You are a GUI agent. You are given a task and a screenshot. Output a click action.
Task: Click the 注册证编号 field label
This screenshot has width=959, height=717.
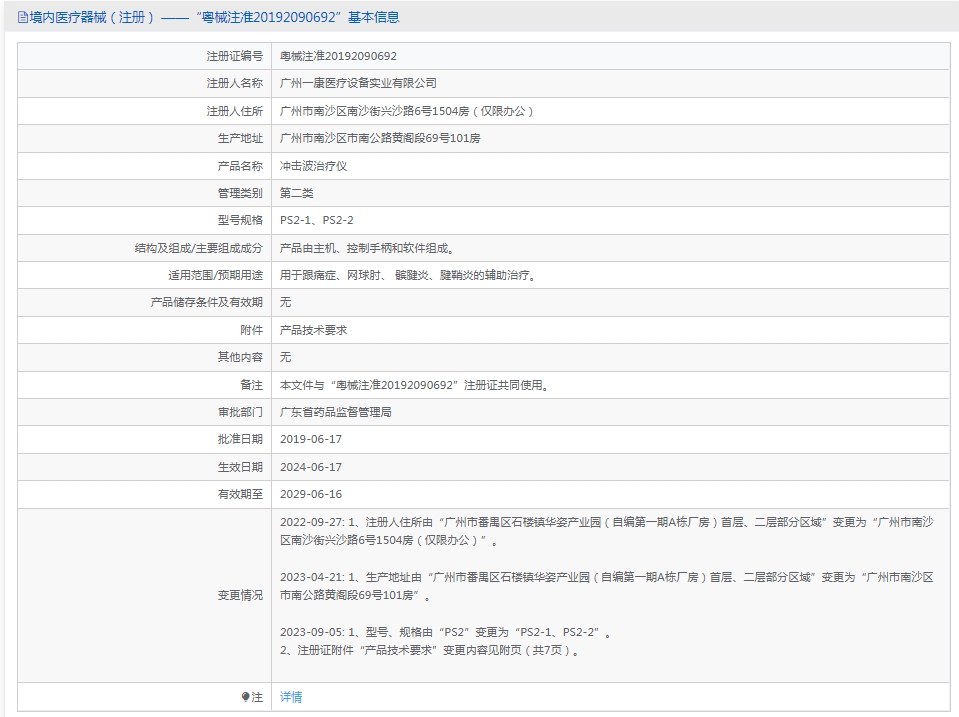(234, 56)
